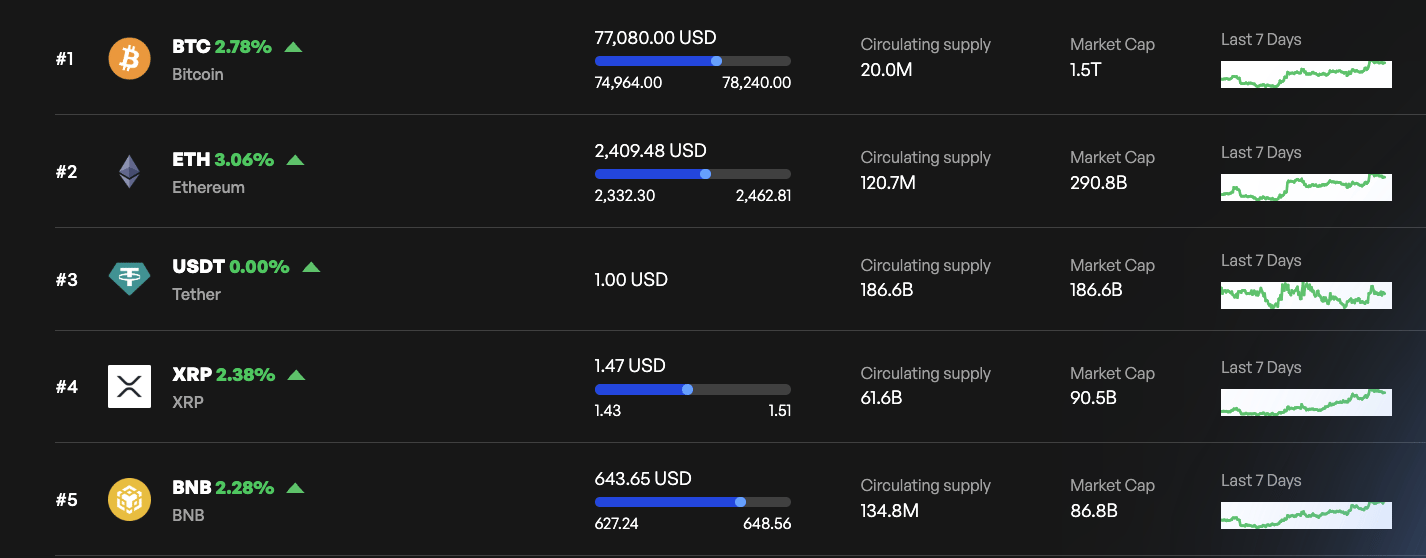View Bitcoin's Last 7 Days chart
The image size is (1426, 558).
1305,74
